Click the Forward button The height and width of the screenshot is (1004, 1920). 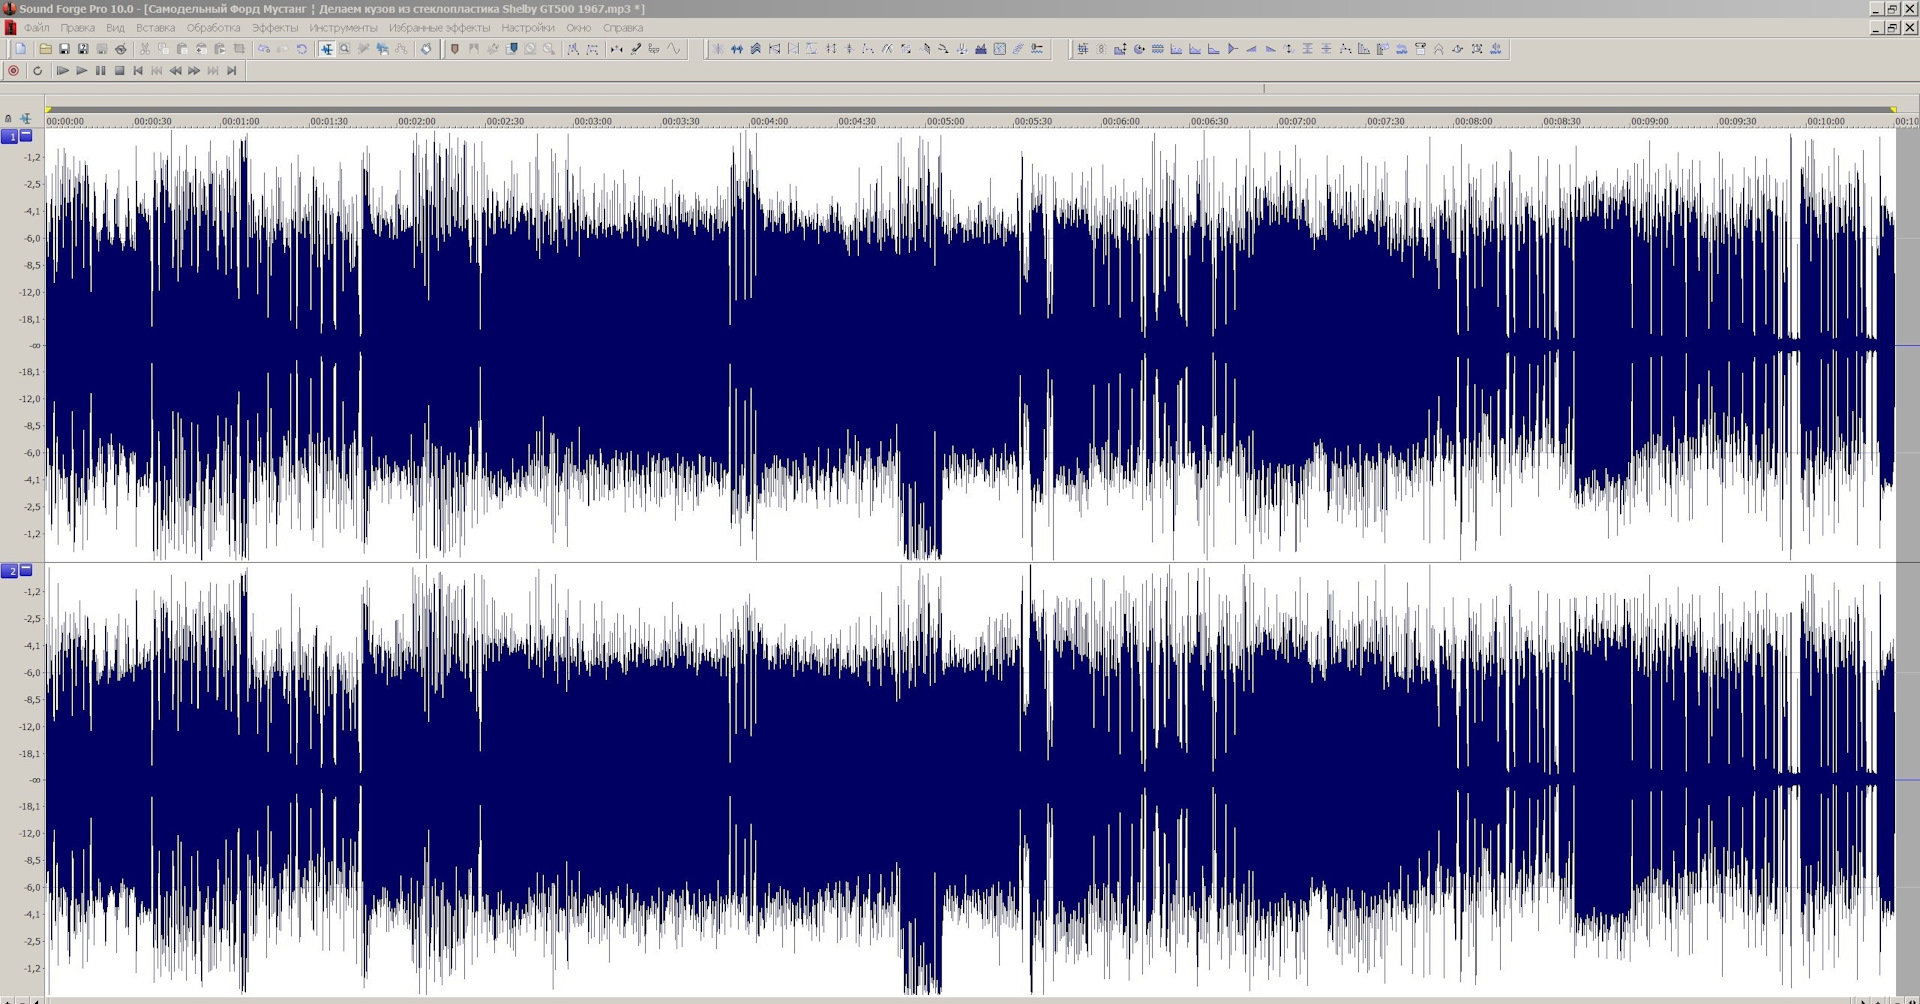(194, 71)
